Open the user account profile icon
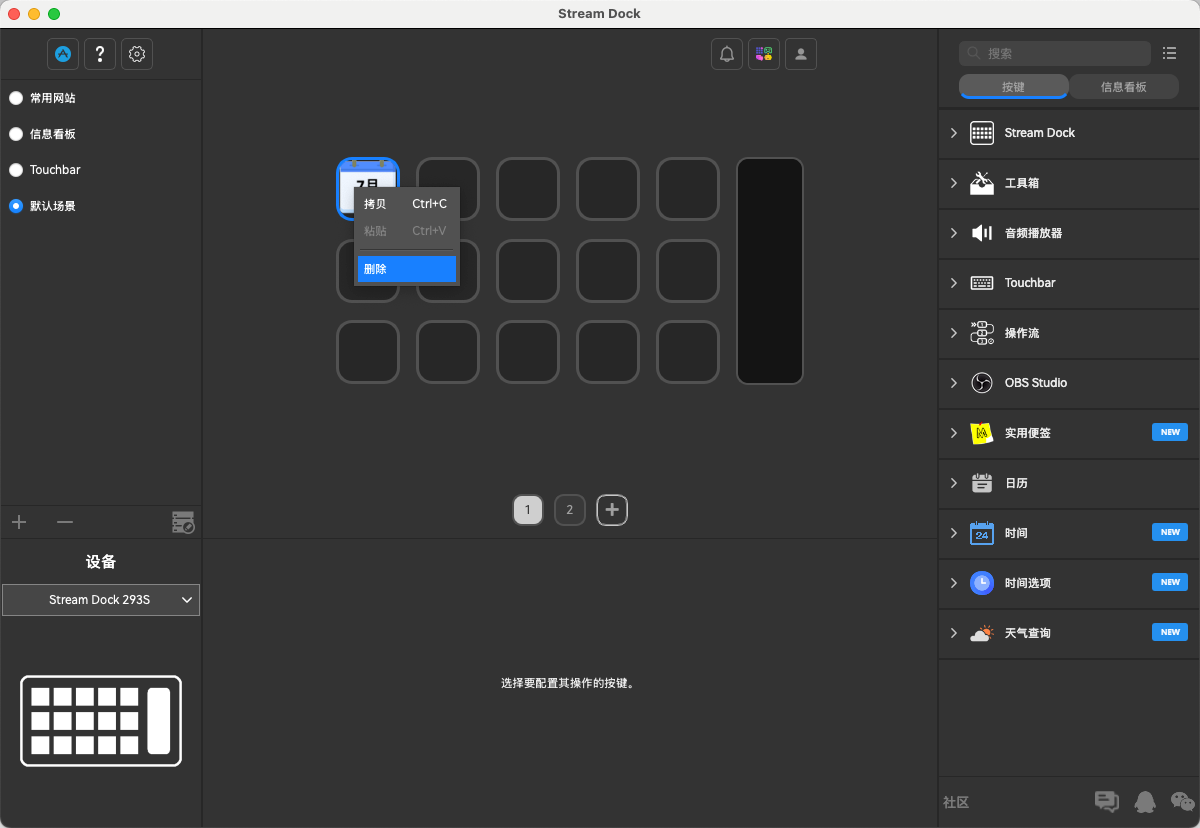Viewport: 1200px width, 828px height. [x=801, y=54]
